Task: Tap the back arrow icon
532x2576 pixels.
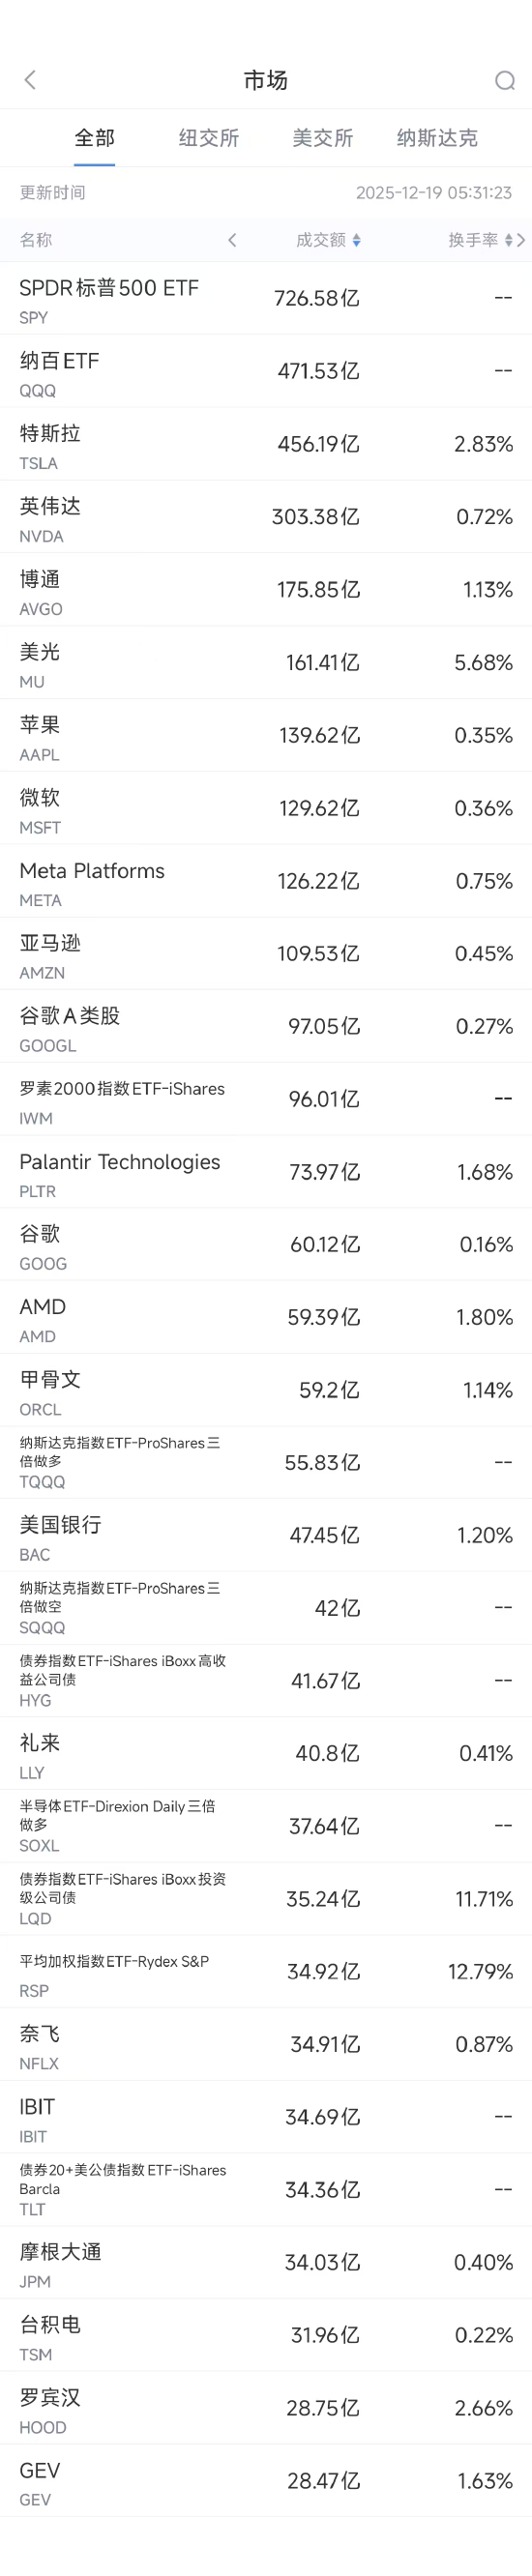Action: click(x=30, y=80)
